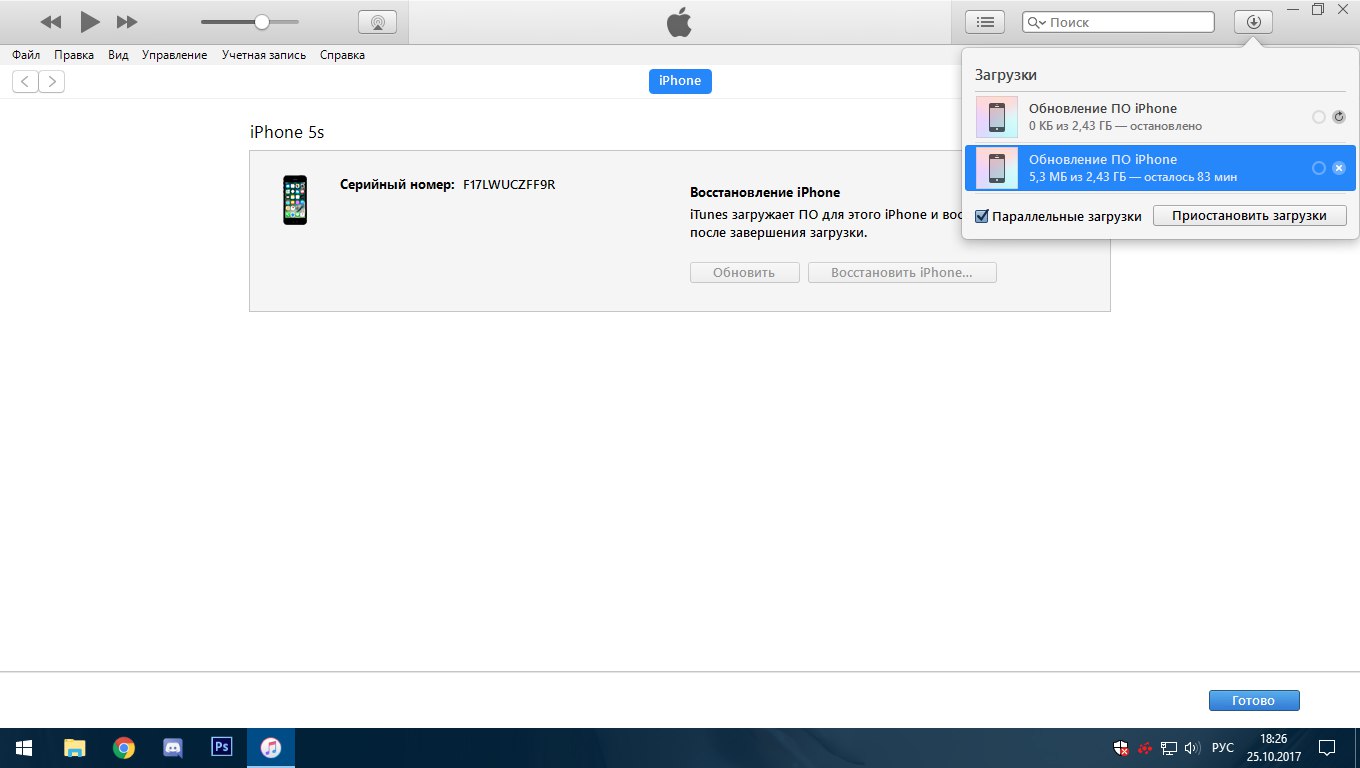
Task: Open the AirPlay icon menu
Action: click(x=377, y=21)
